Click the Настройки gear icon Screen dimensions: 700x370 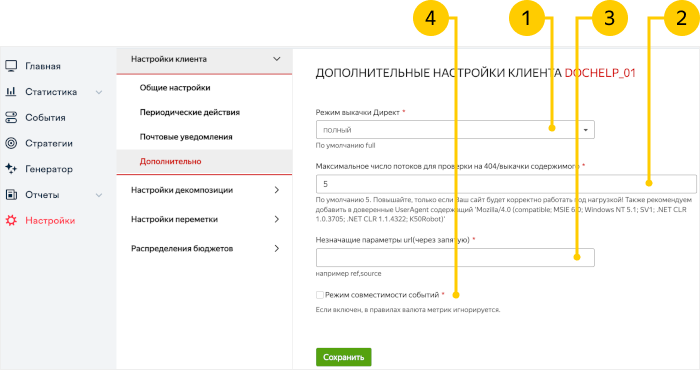click(x=11, y=220)
